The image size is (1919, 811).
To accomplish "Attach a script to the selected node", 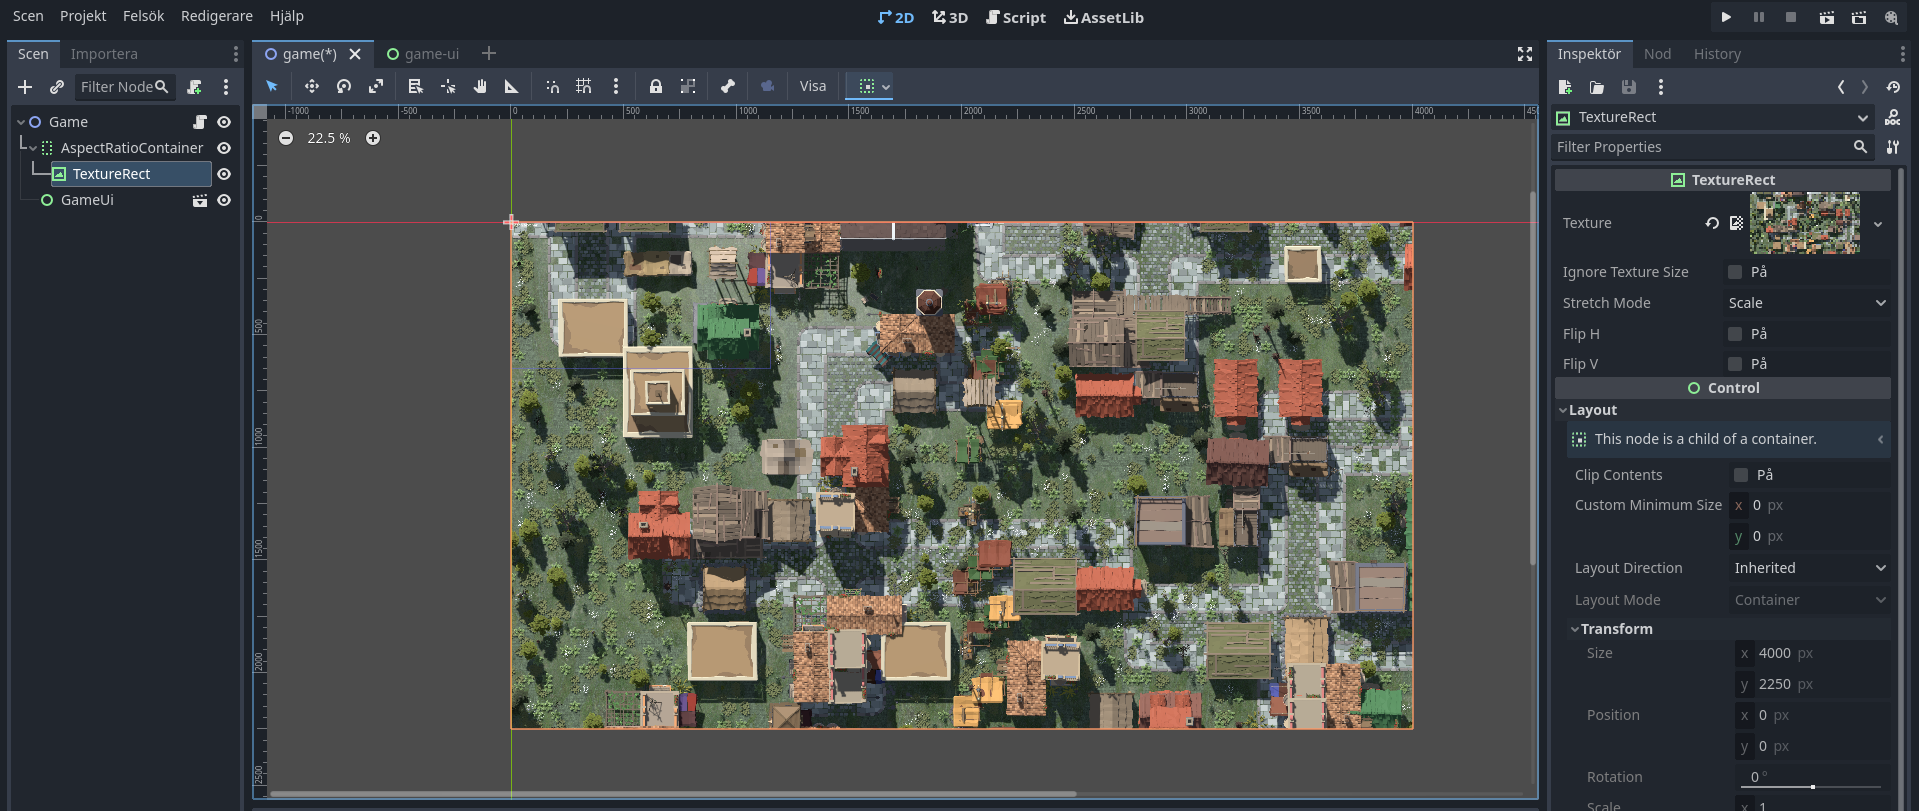I will (195, 87).
